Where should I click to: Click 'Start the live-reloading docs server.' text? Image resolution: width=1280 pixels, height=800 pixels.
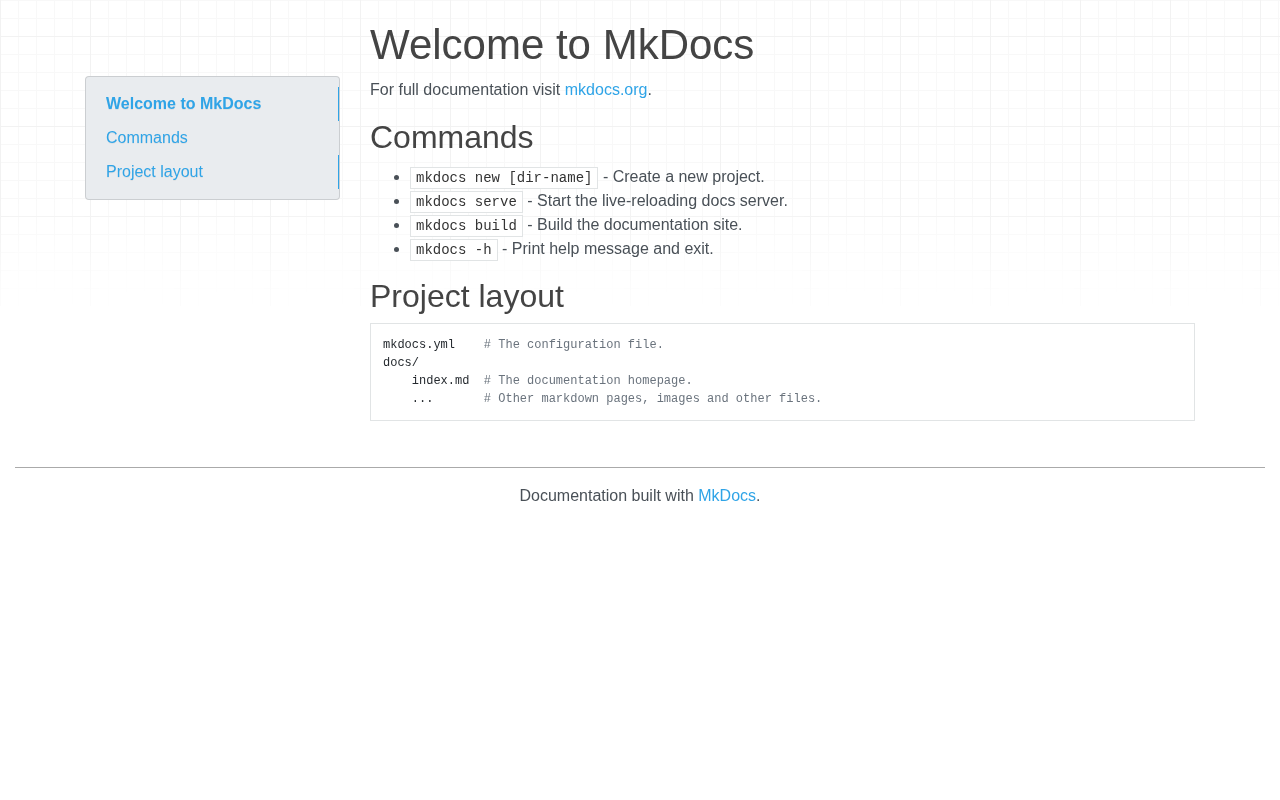pos(662,201)
